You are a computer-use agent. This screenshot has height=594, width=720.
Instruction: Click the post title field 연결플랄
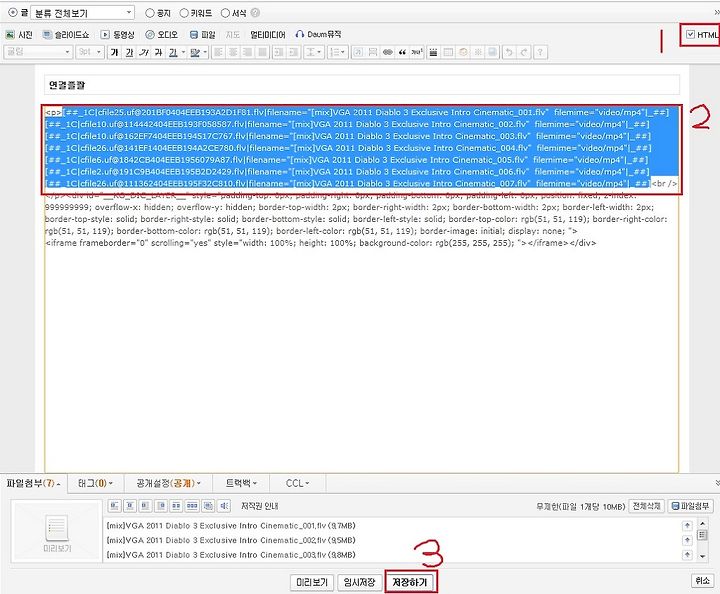pyautogui.click(x=362, y=85)
